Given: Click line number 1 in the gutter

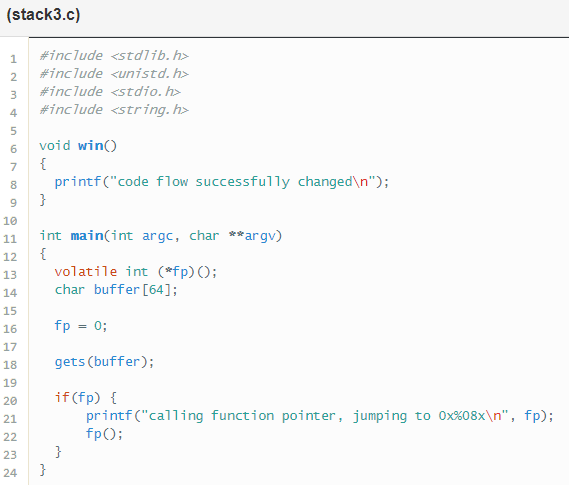Looking at the screenshot, I should click(13, 59).
